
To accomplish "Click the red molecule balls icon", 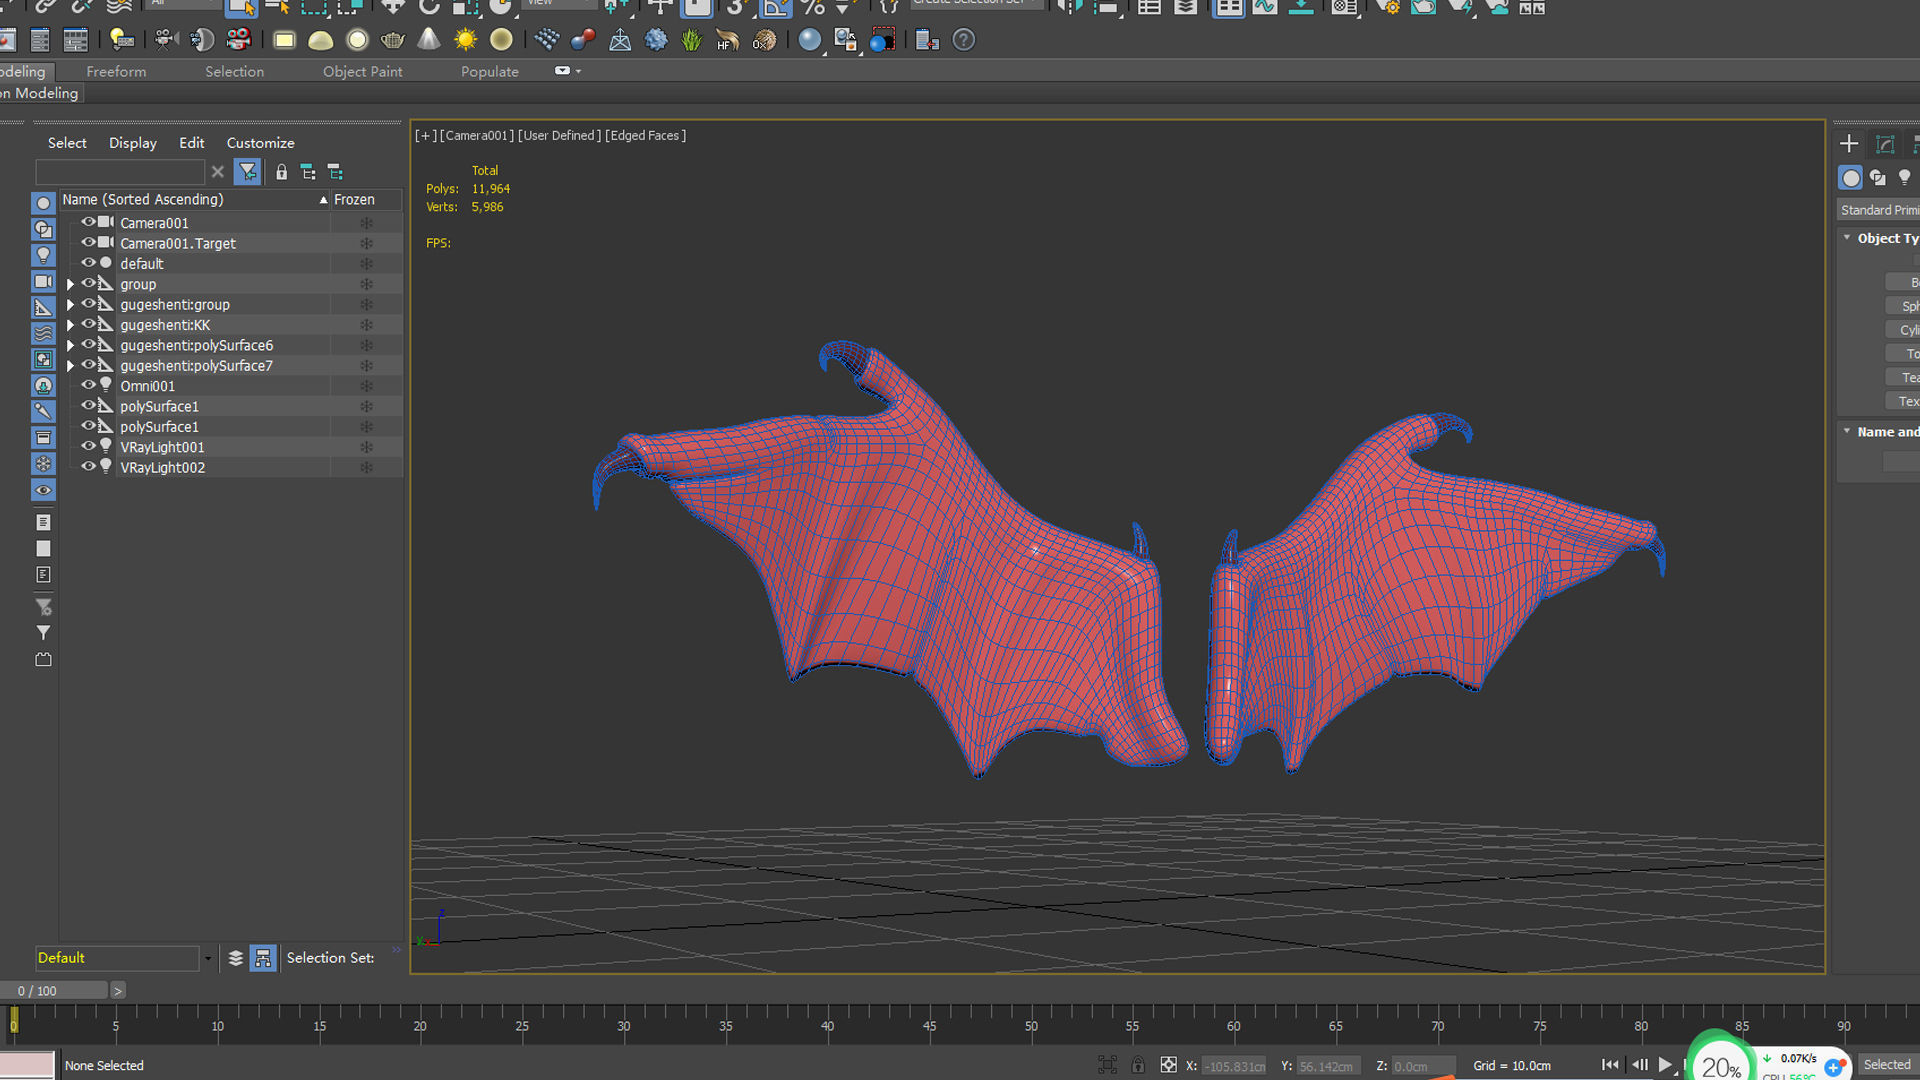I will pos(583,40).
